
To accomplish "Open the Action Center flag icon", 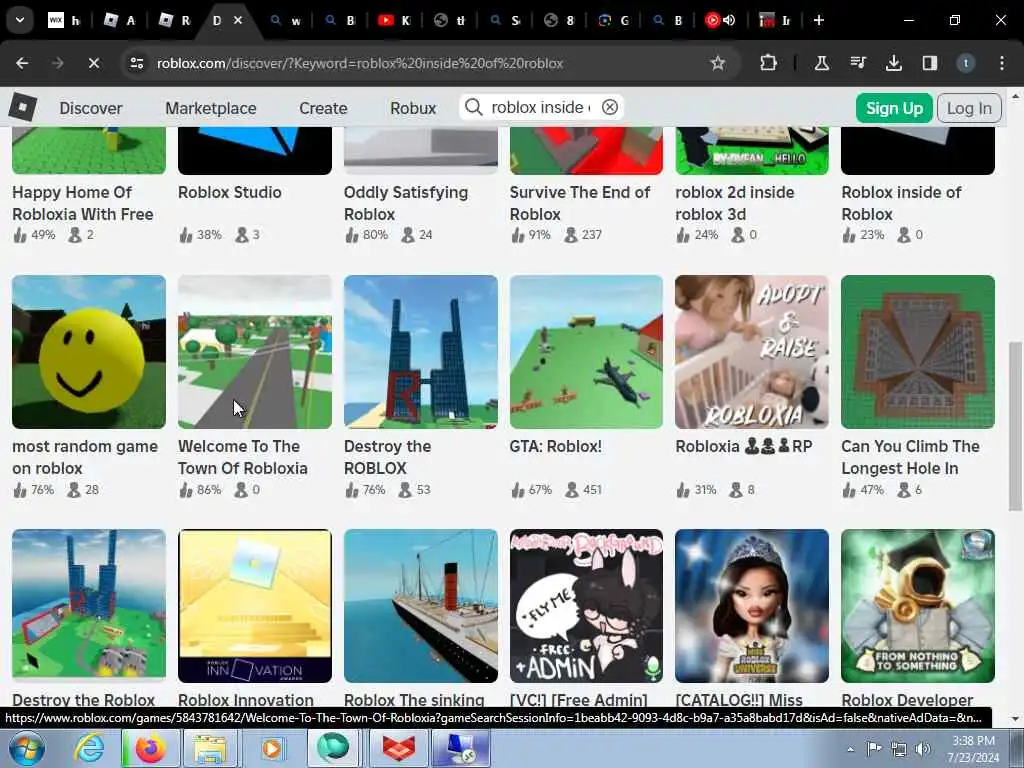I will tap(874, 748).
